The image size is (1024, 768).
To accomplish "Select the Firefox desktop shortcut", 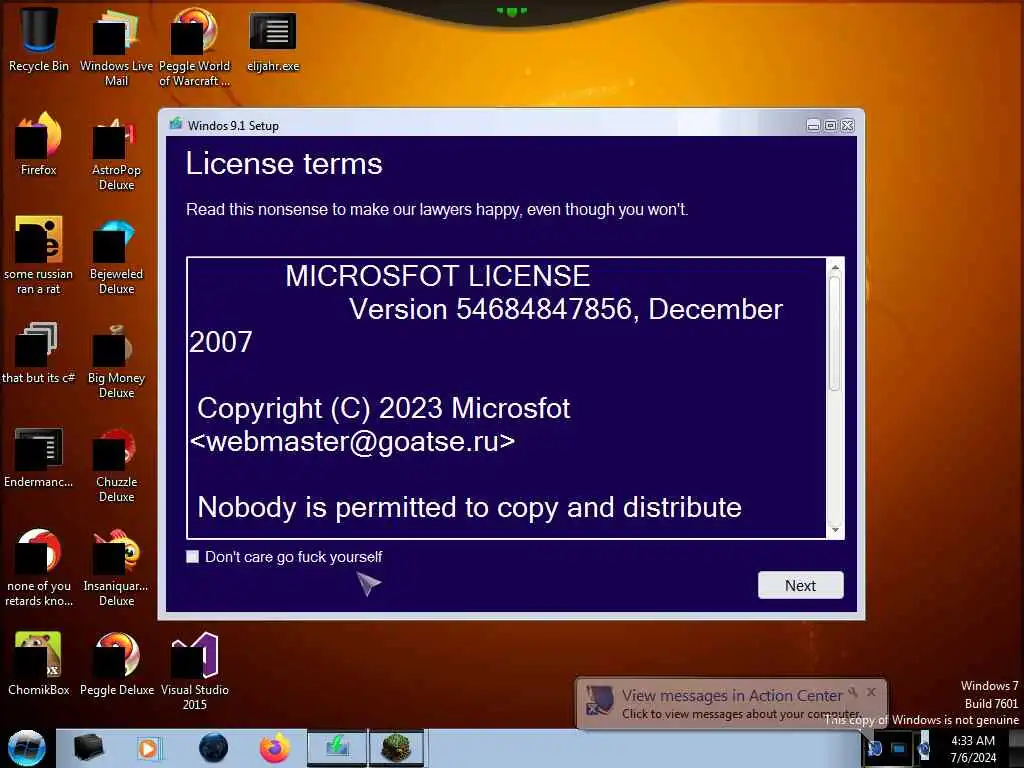I will pyautogui.click(x=38, y=144).
